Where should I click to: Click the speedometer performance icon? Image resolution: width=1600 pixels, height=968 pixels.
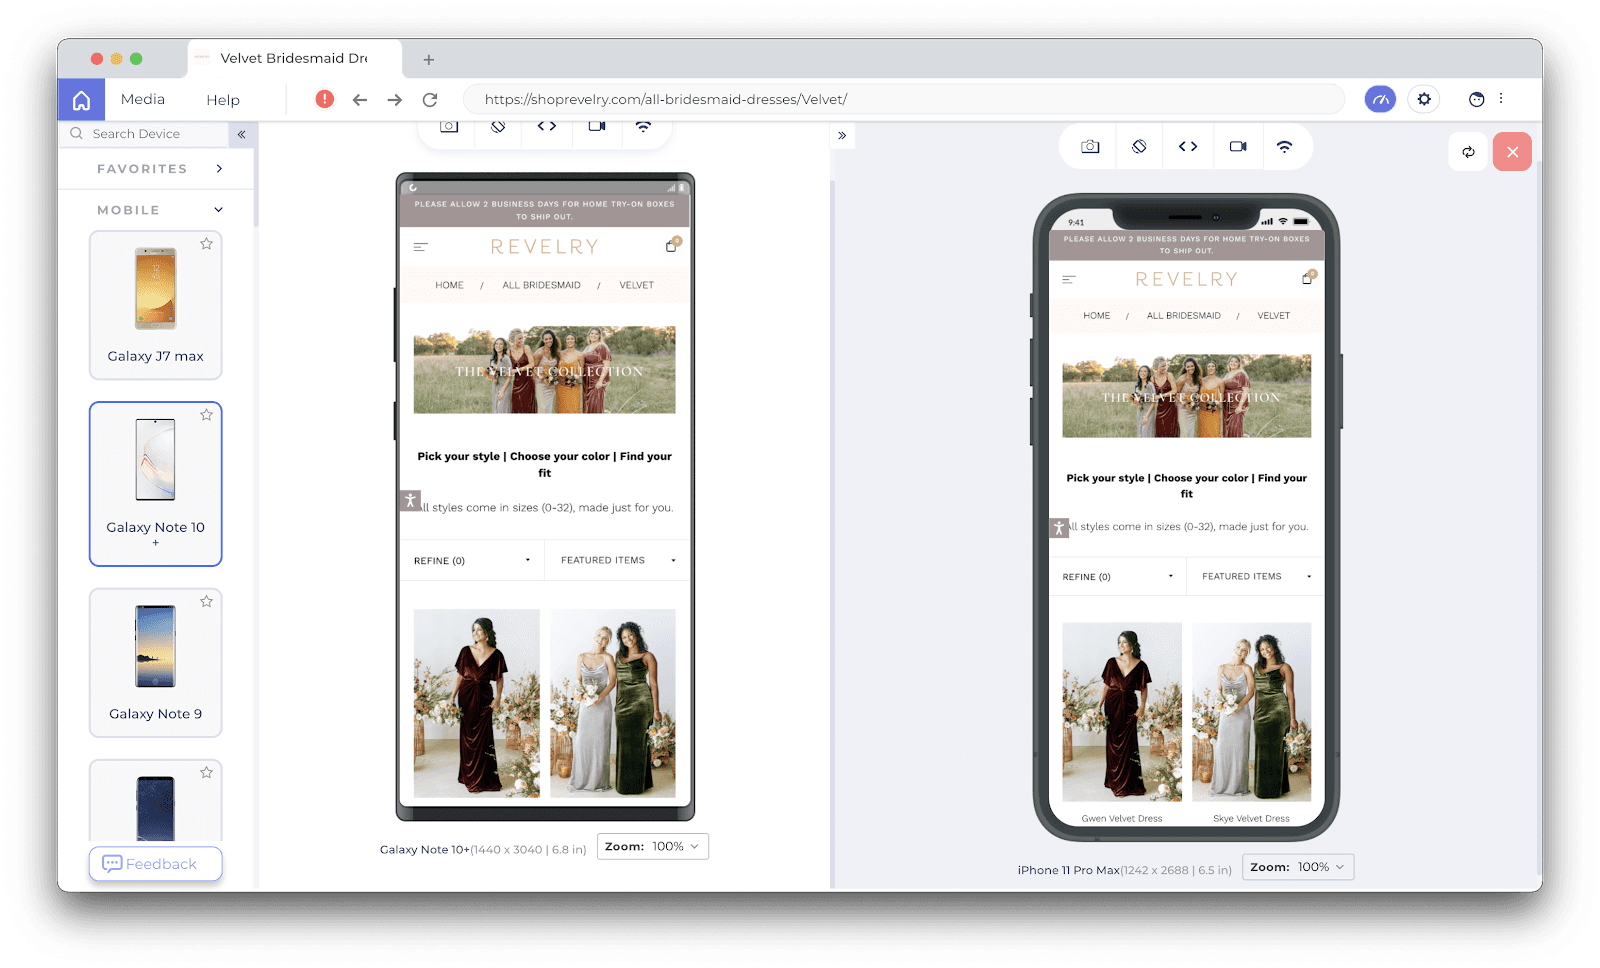click(x=1380, y=99)
